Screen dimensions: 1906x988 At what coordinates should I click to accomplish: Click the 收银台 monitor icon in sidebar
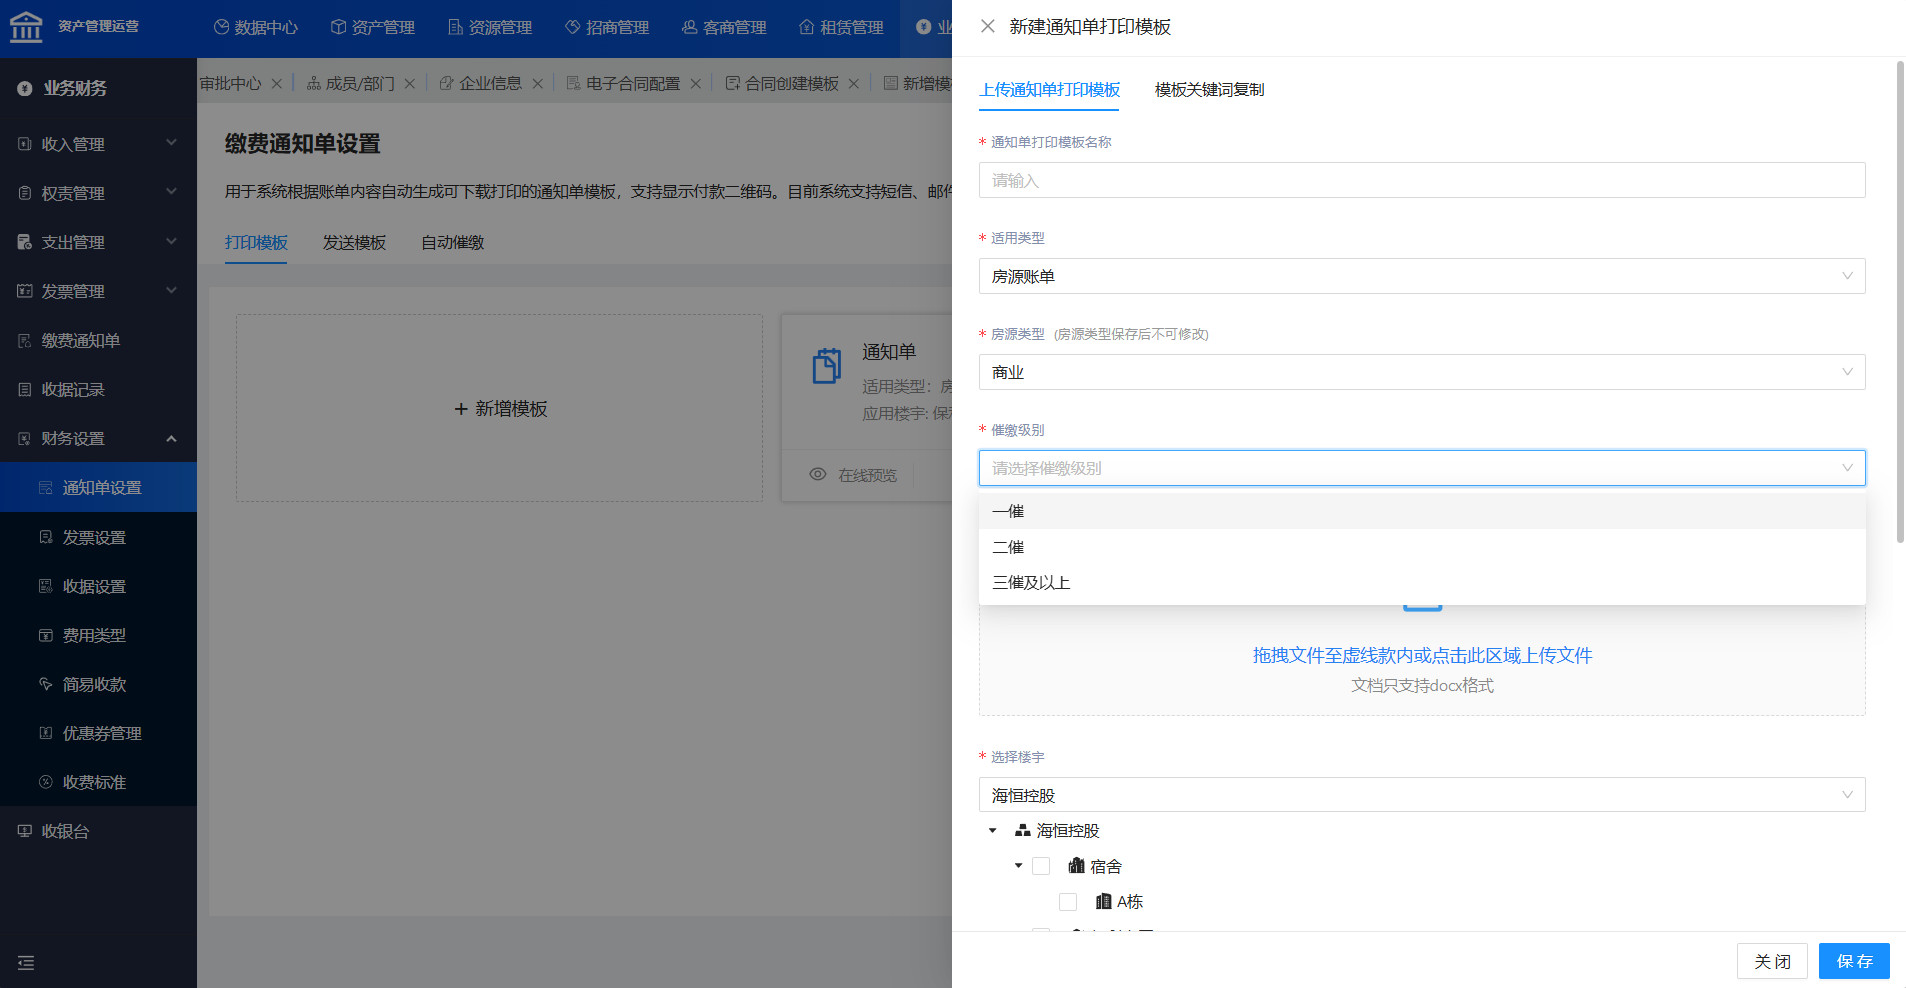(x=25, y=831)
